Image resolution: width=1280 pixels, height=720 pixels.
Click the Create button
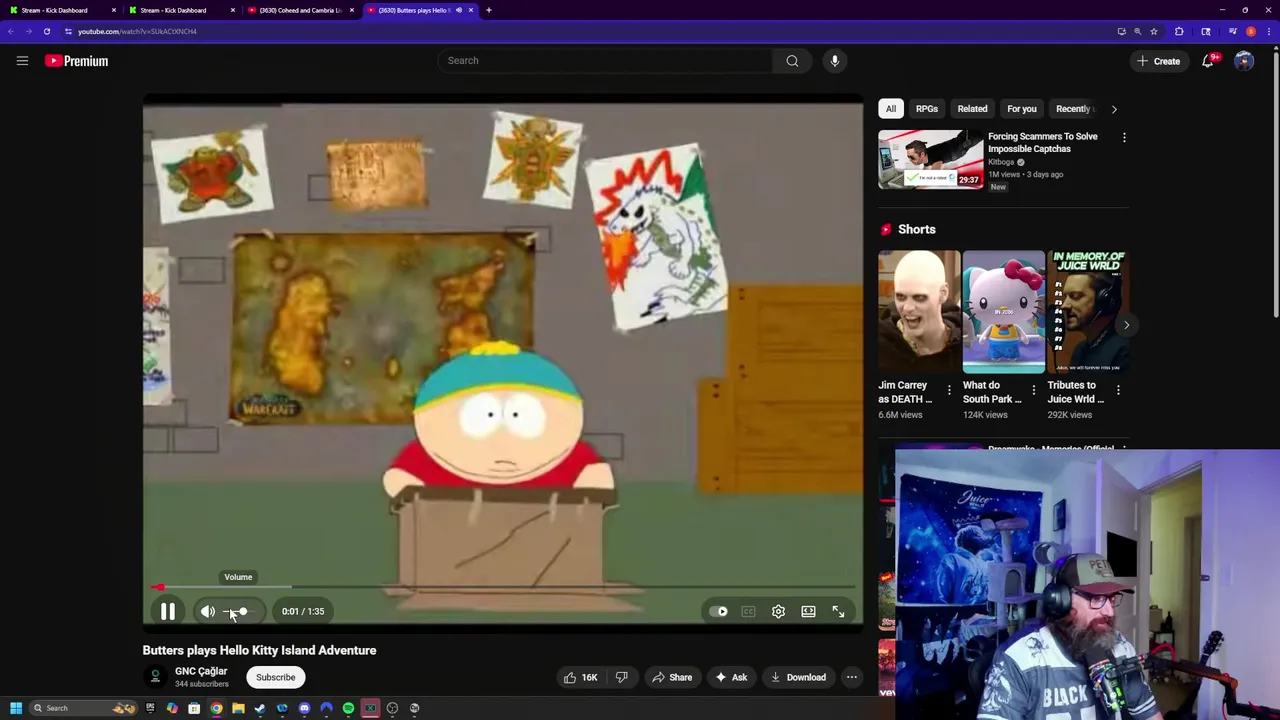click(x=1158, y=61)
